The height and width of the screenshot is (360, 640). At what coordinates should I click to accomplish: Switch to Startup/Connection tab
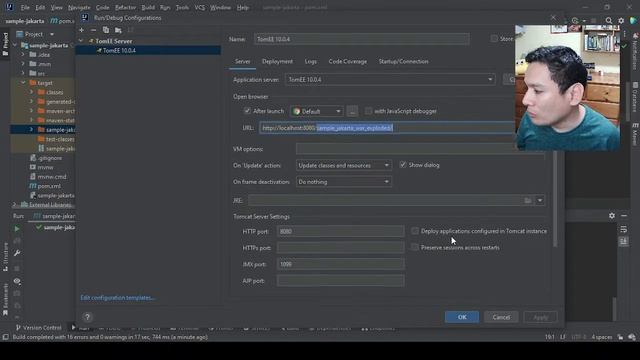[x=403, y=61]
